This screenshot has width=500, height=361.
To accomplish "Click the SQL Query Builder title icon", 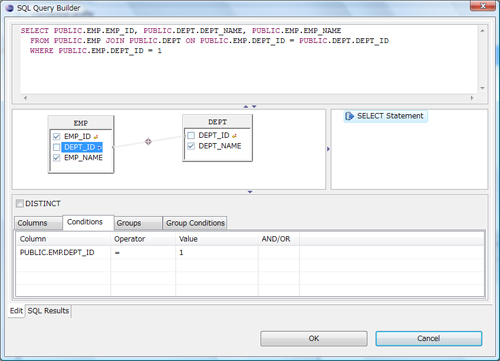I will tap(10, 8).
